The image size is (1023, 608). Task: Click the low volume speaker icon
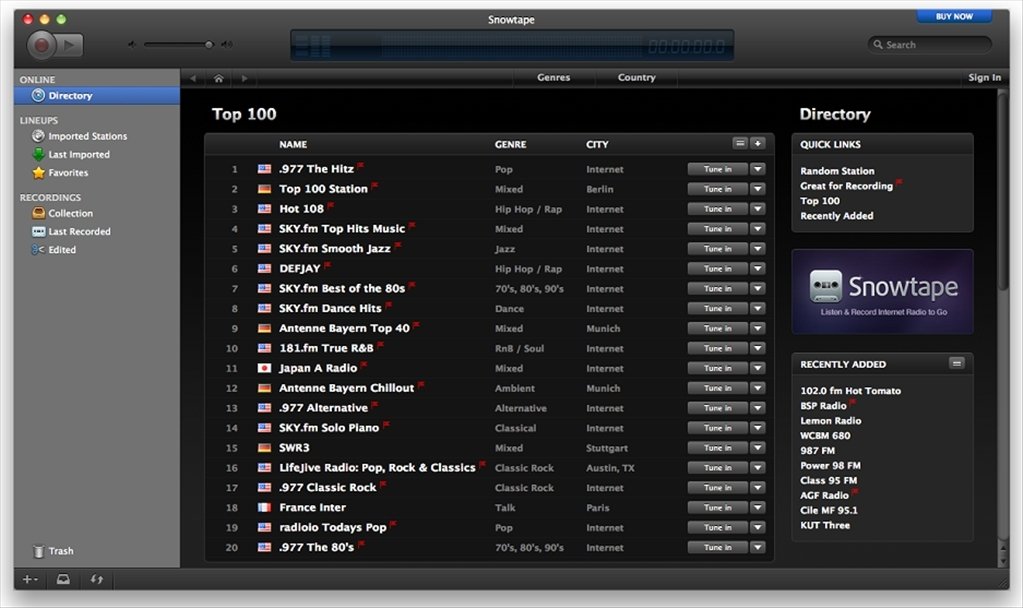[132, 44]
